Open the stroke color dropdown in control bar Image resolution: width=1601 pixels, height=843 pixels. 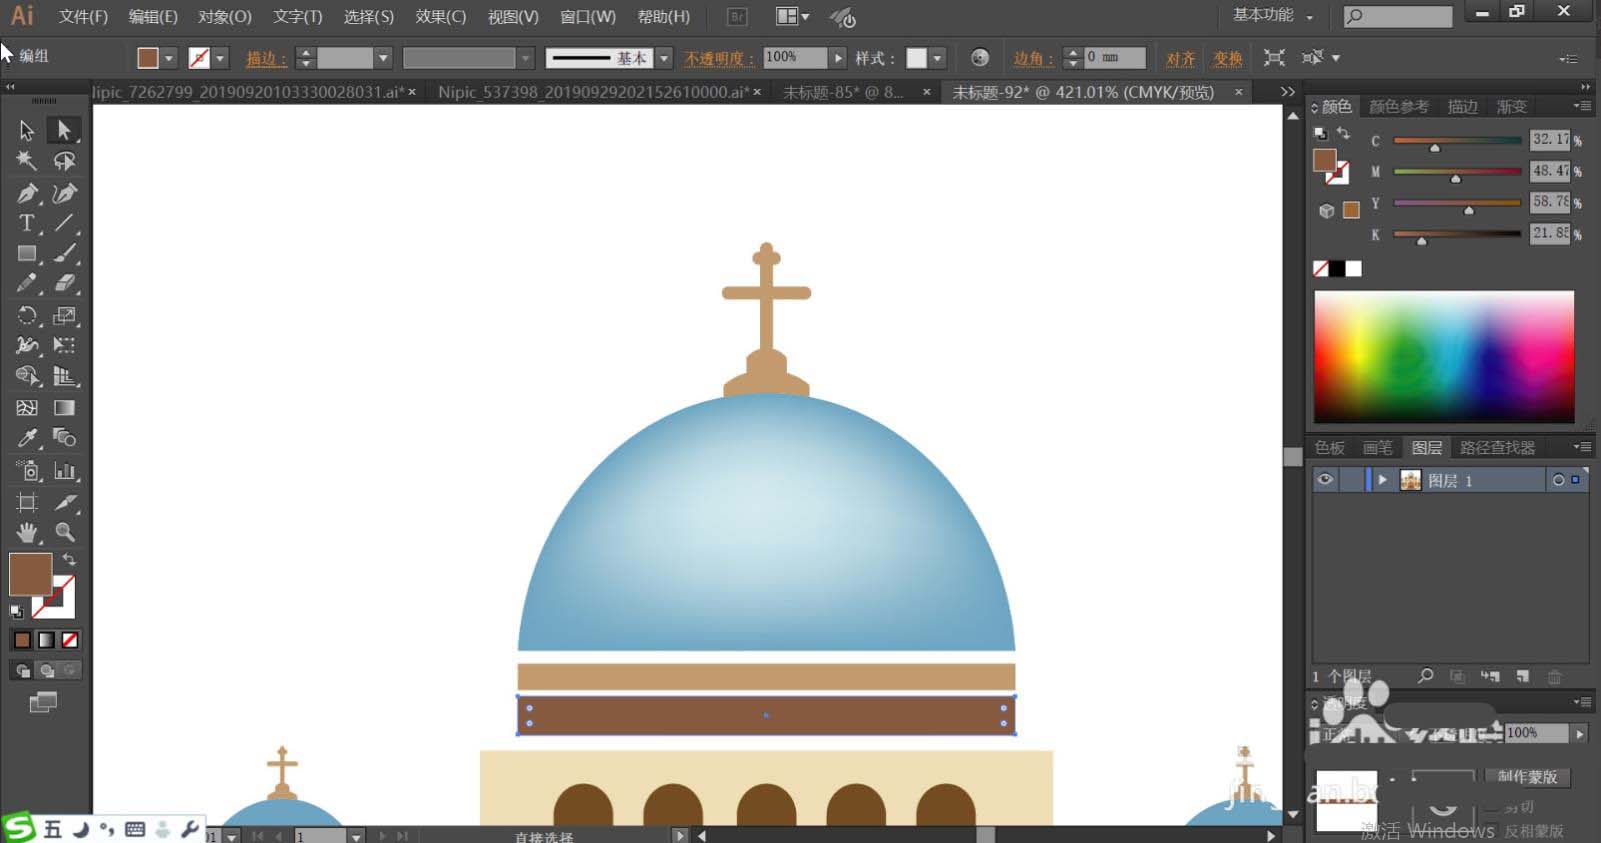pos(221,58)
